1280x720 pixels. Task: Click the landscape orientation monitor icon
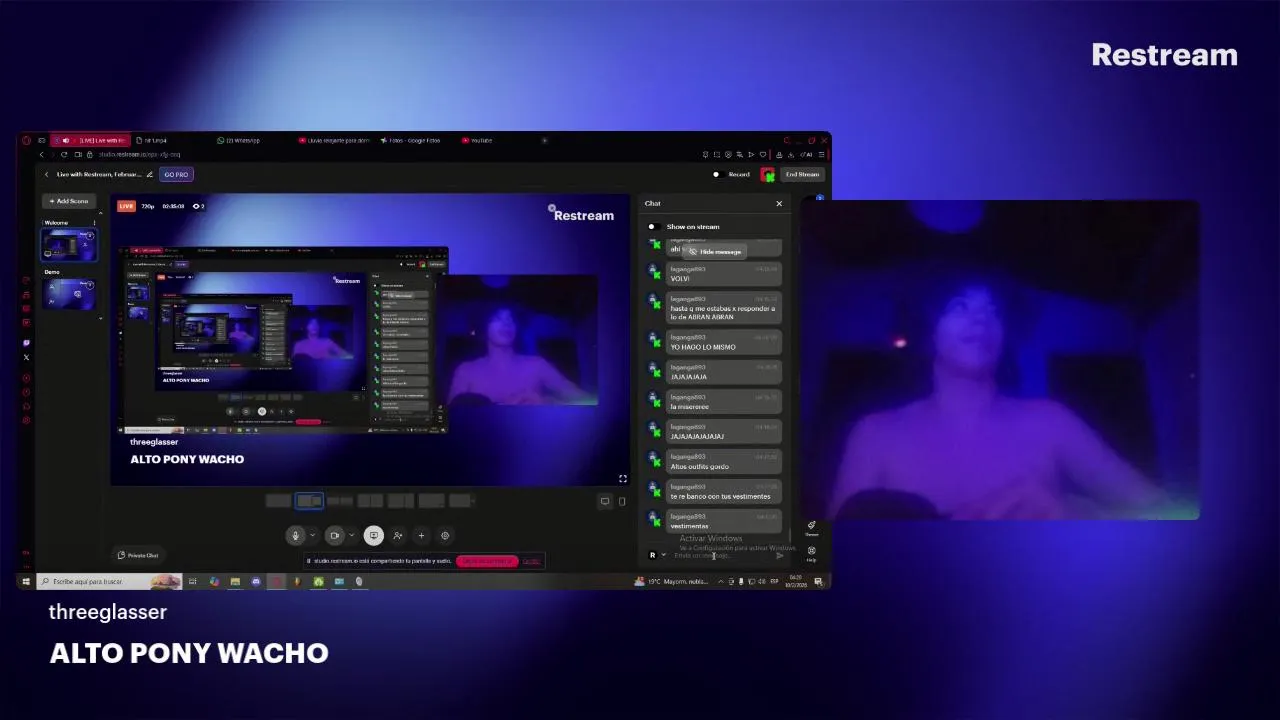click(x=605, y=501)
